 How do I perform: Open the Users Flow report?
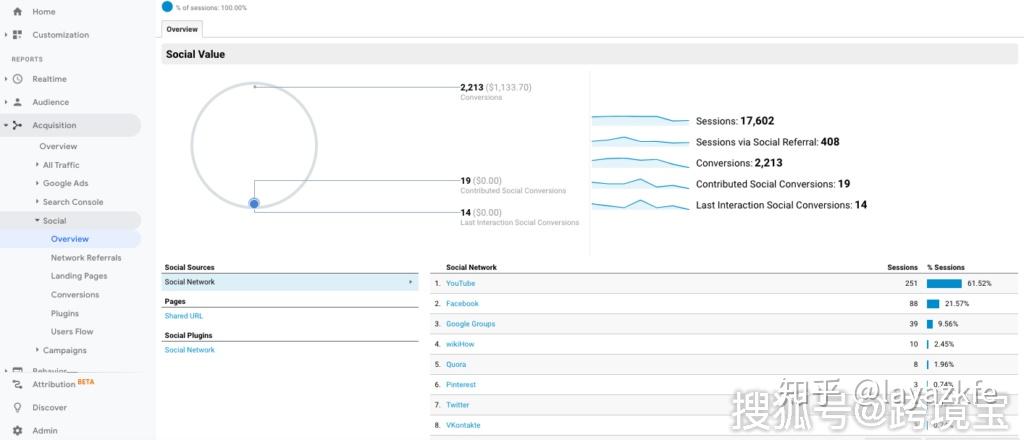[72, 332]
